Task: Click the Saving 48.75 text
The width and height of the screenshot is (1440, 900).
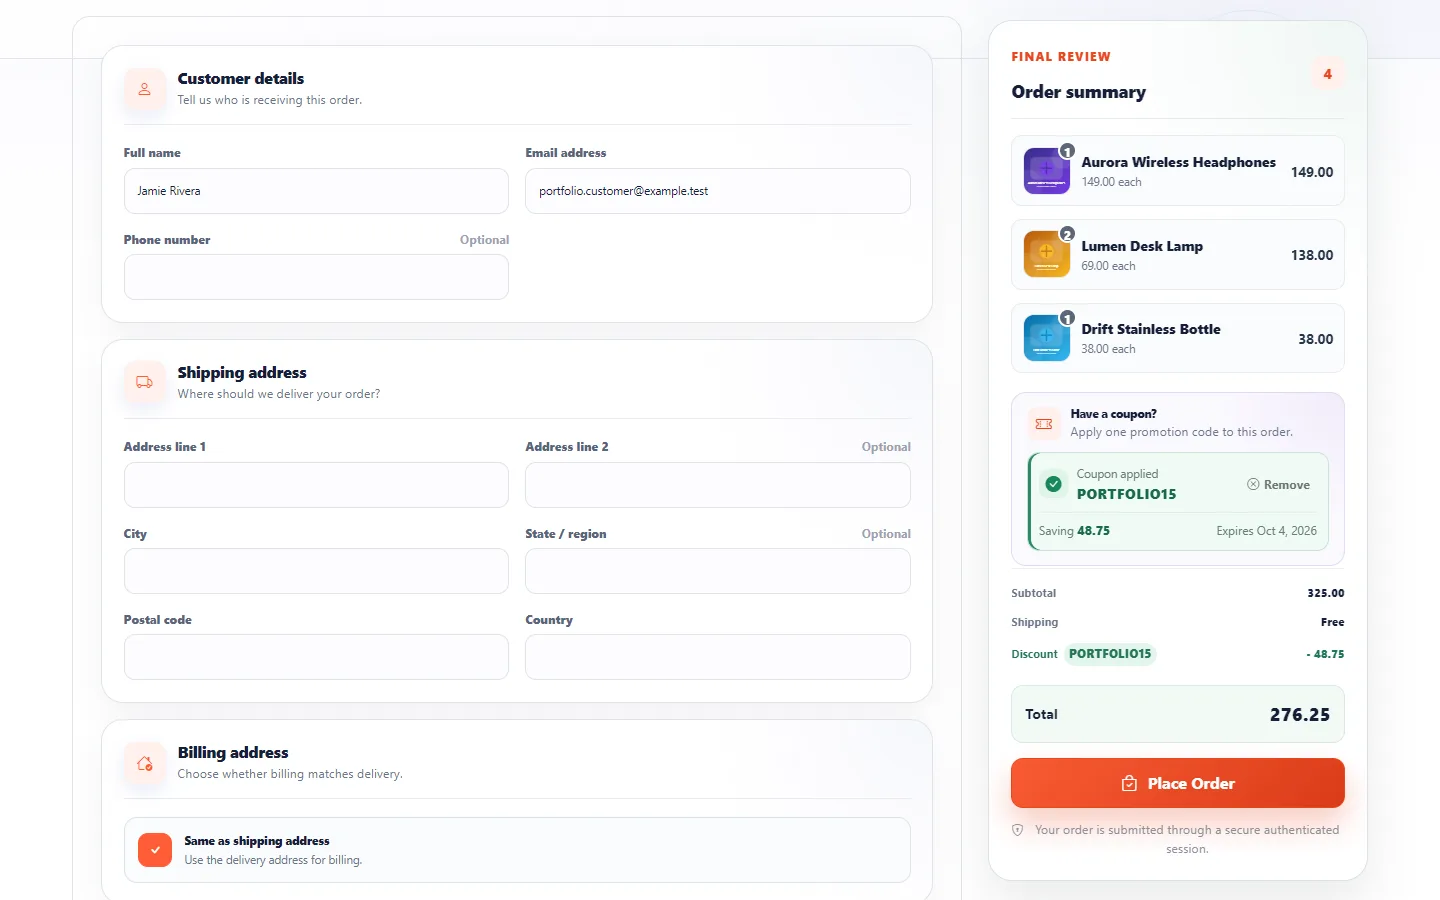Action: pos(1074,531)
